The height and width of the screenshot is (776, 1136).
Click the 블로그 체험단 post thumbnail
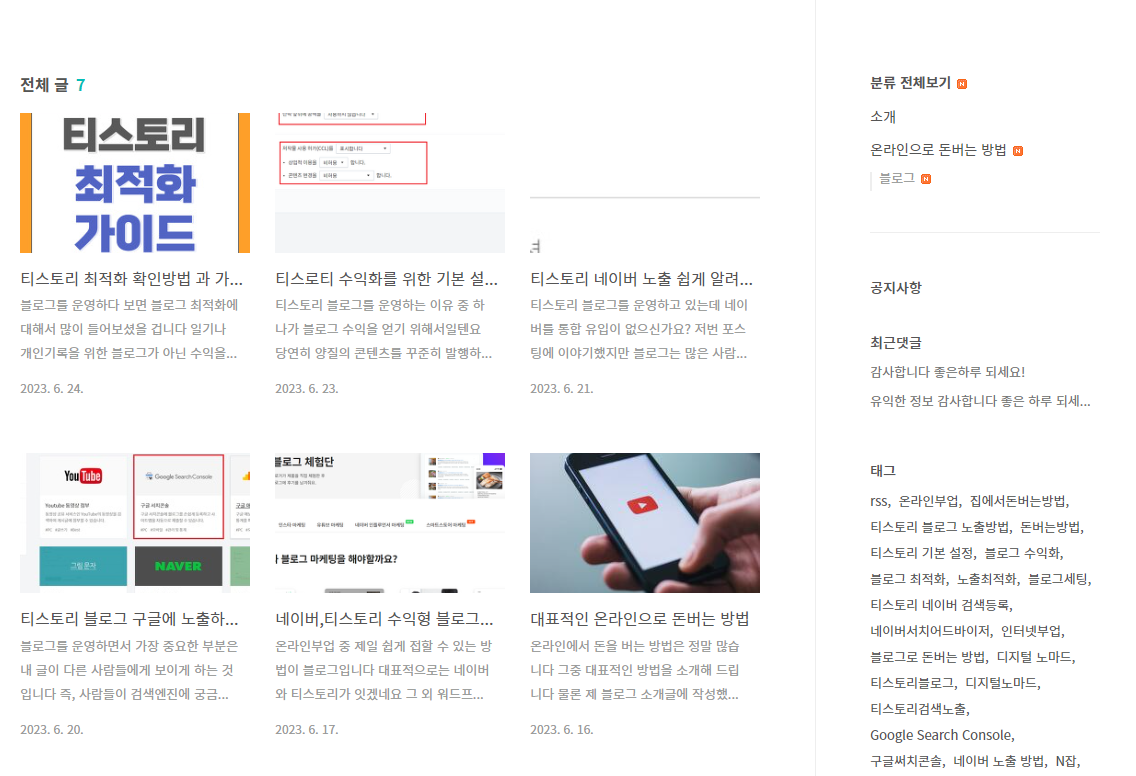pyautogui.click(x=390, y=522)
